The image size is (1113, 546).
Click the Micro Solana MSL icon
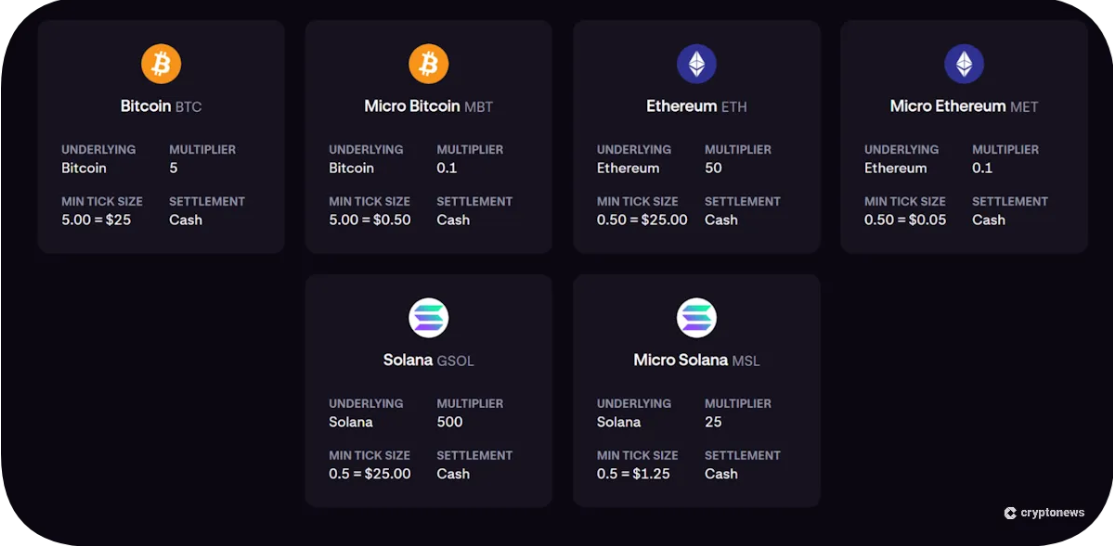coord(697,319)
